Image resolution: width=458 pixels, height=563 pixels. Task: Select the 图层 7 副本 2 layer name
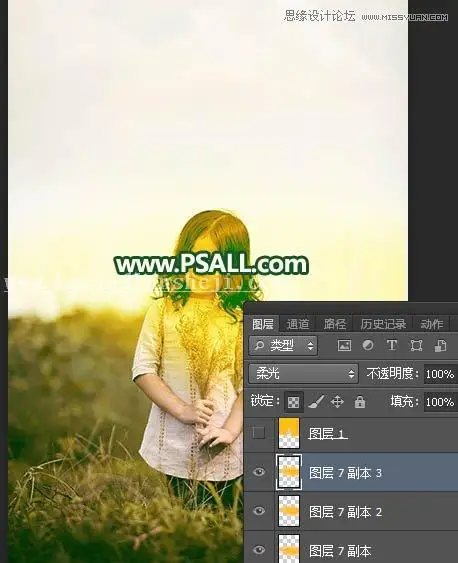tap(345, 512)
